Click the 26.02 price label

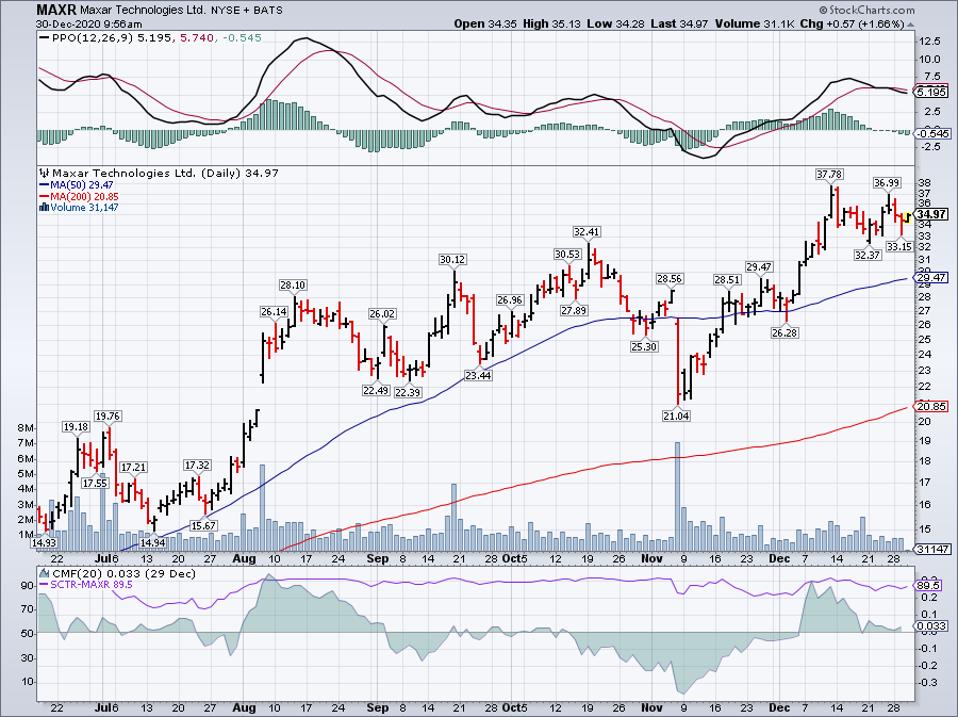coord(382,314)
